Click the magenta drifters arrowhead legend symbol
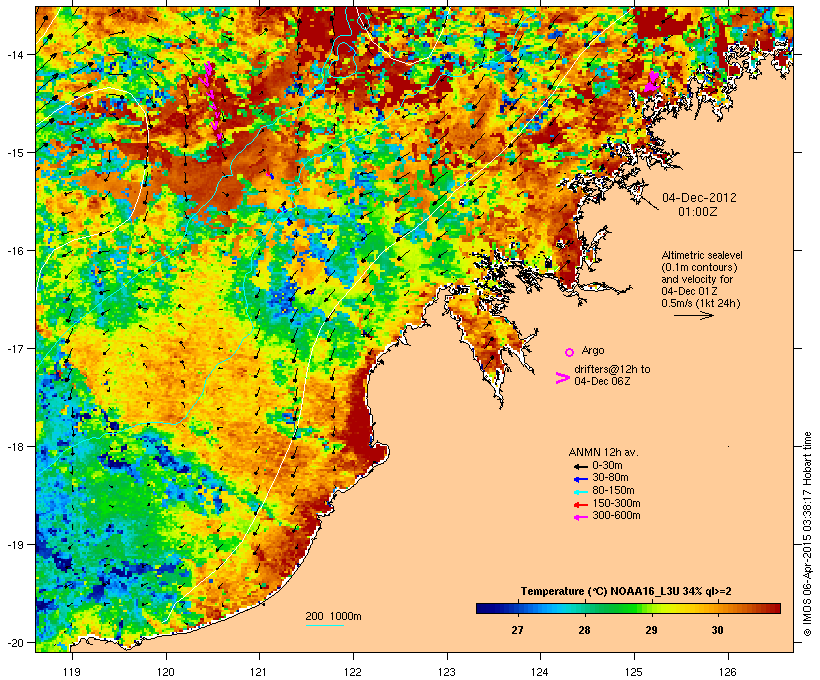The image size is (820, 680). 562,378
